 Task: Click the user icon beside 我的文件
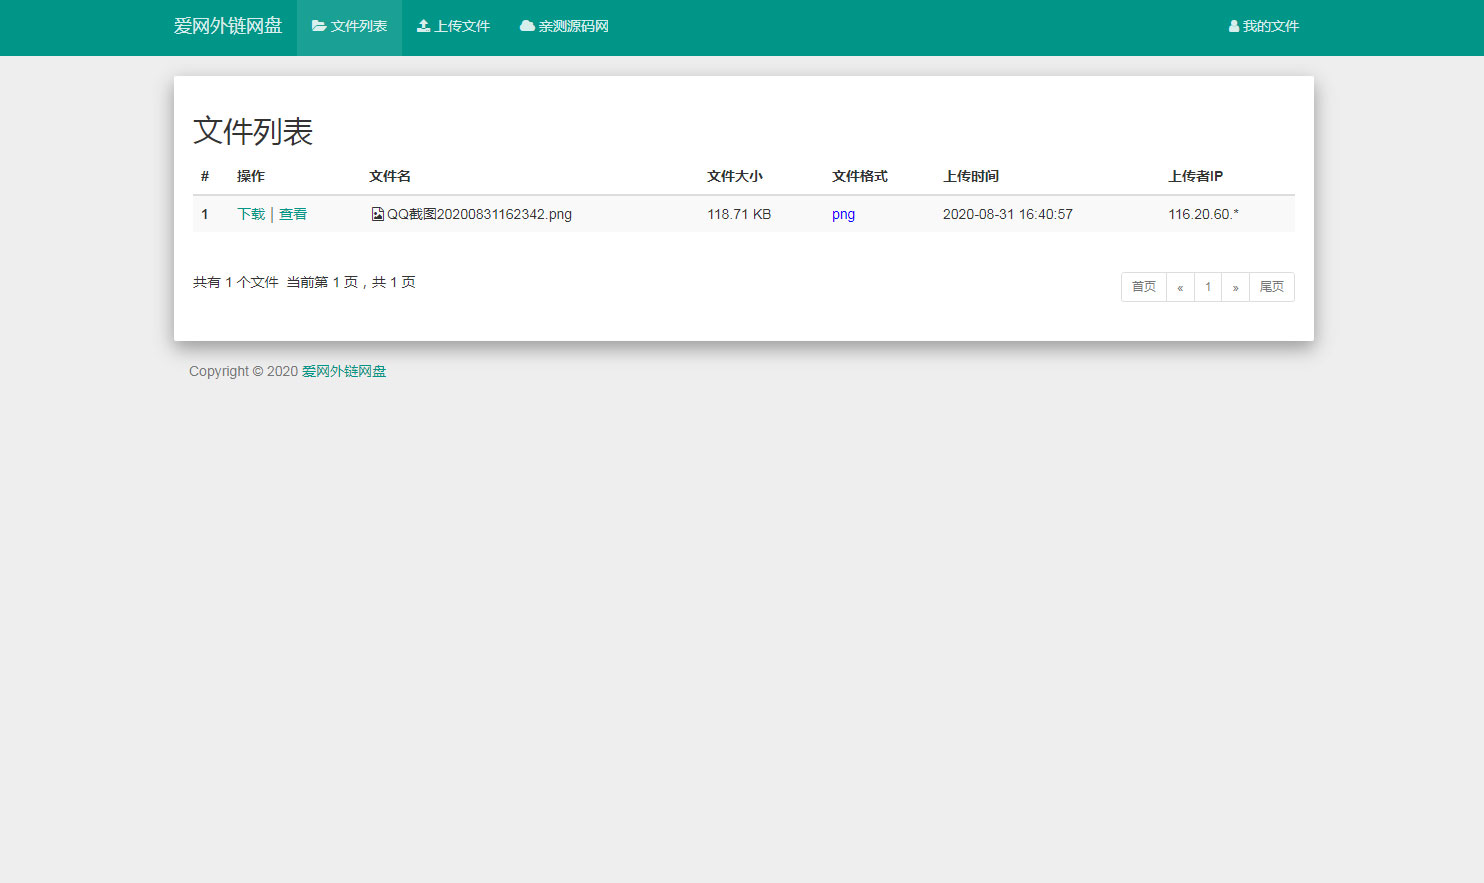[x=1232, y=26]
